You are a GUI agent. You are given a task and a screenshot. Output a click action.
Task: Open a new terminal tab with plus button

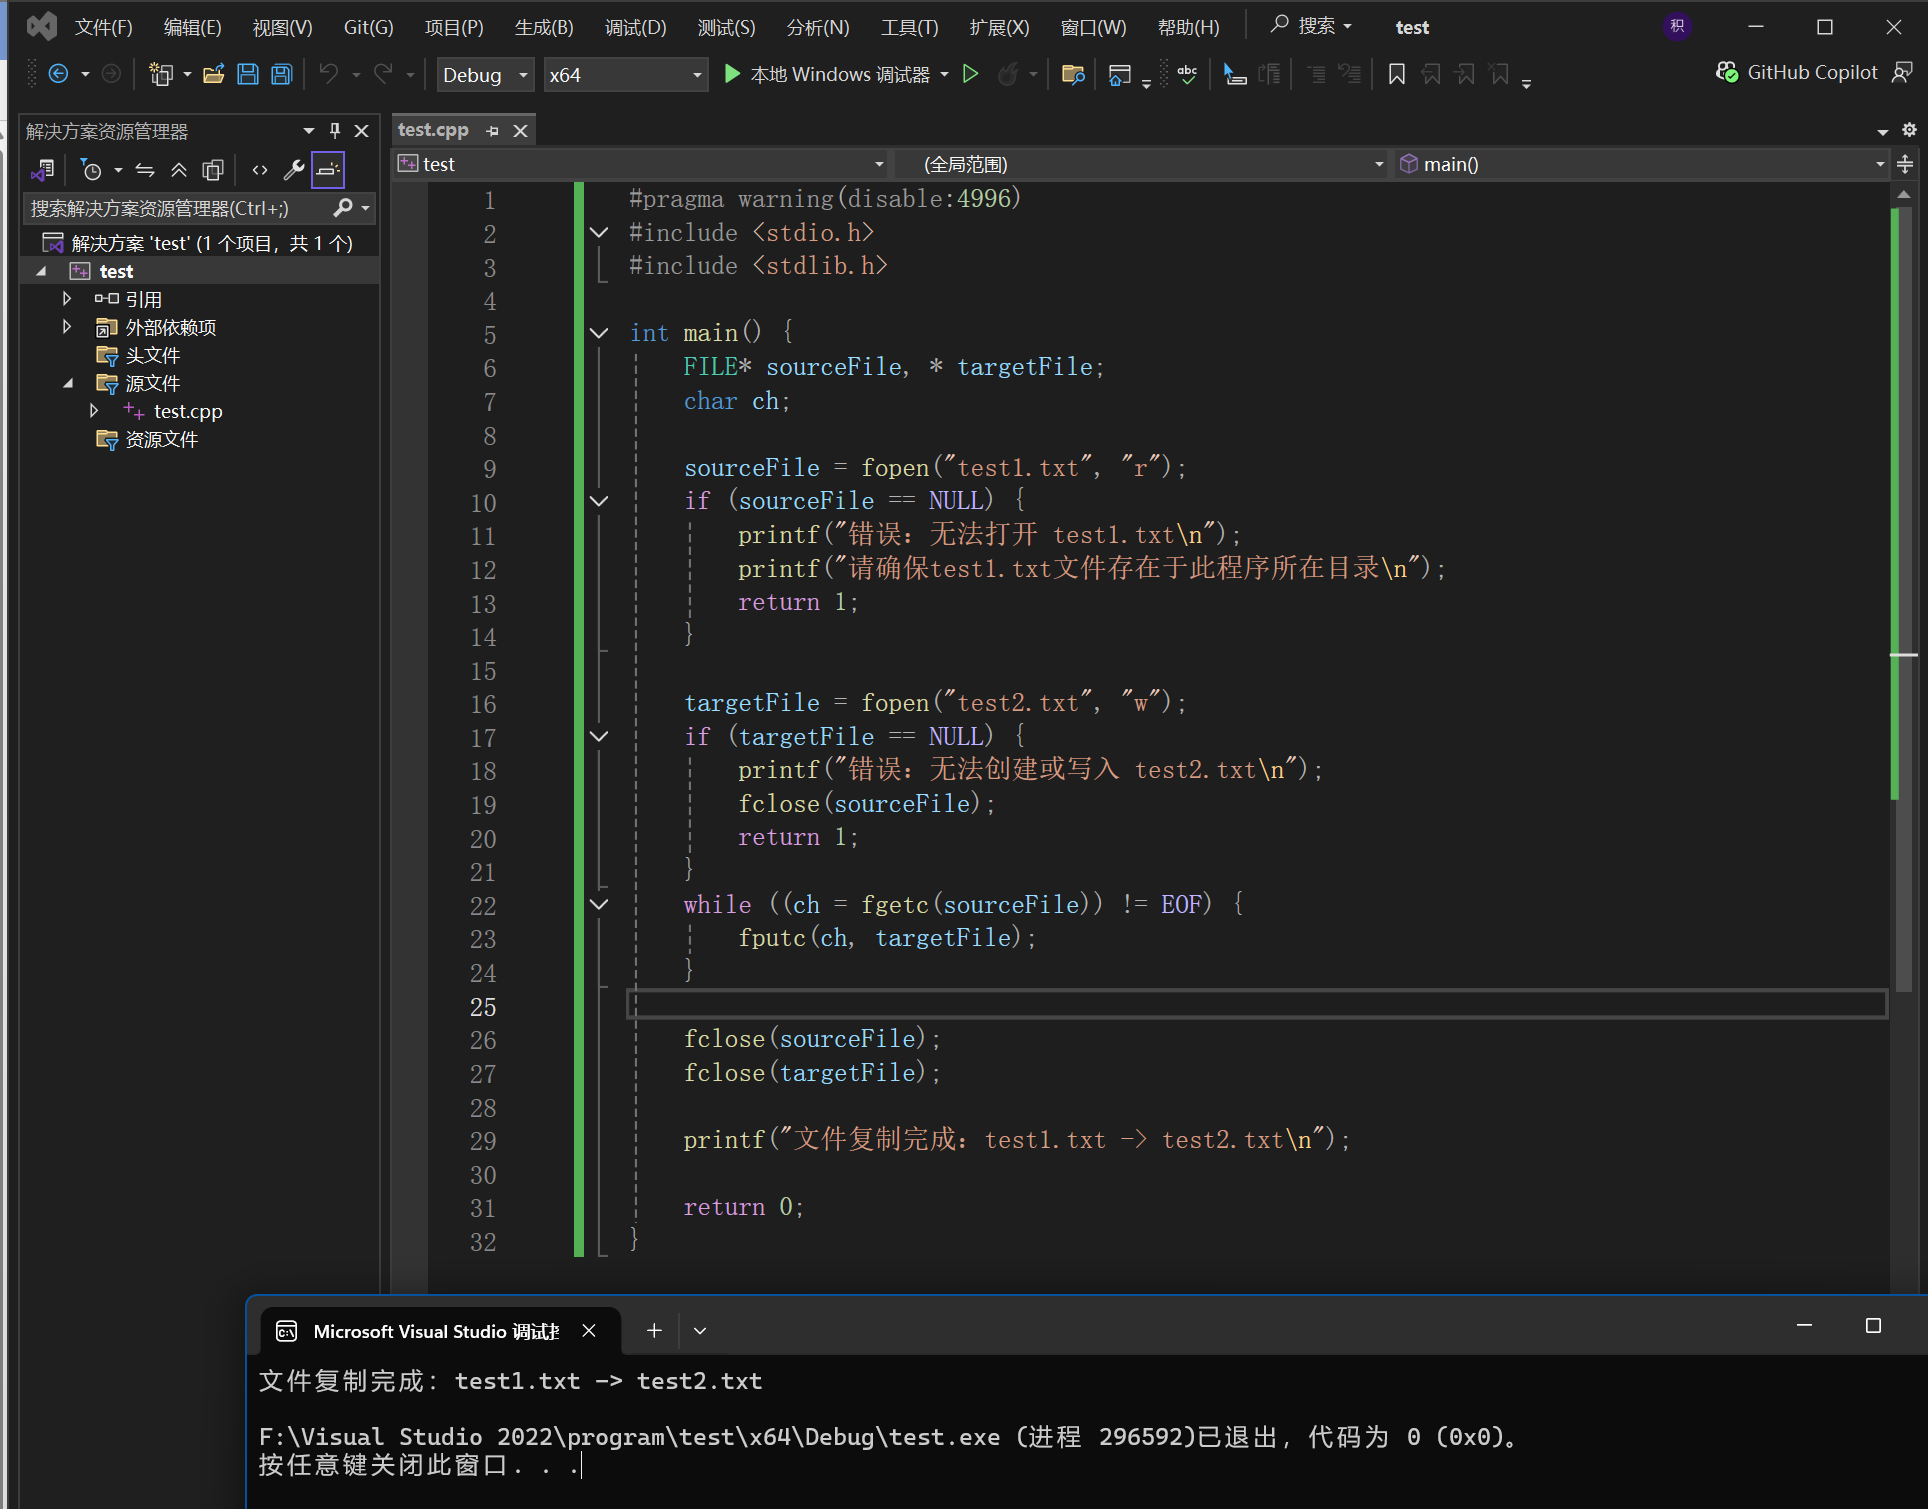pos(654,1330)
